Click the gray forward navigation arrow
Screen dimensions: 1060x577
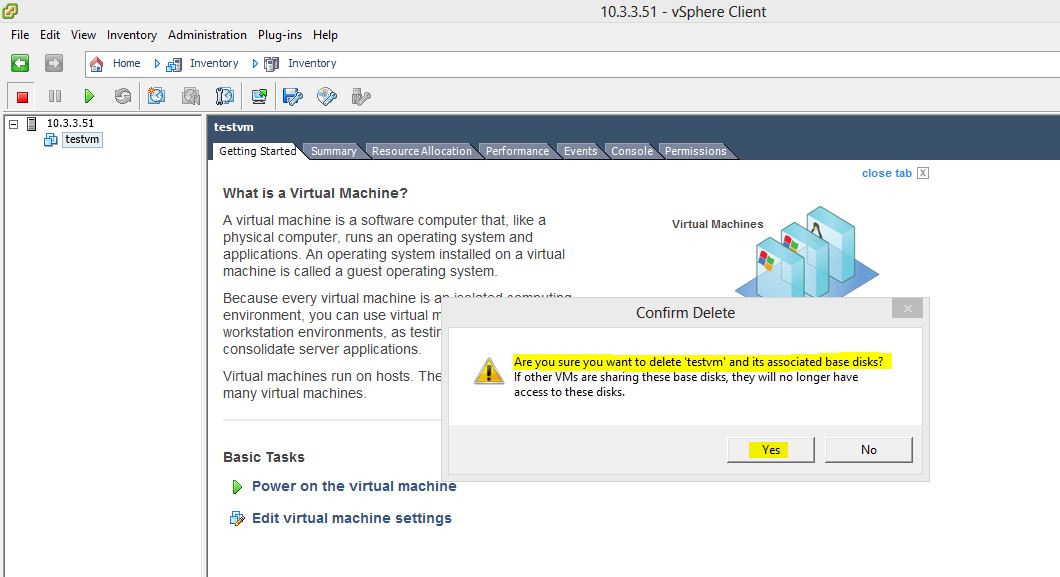[53, 63]
